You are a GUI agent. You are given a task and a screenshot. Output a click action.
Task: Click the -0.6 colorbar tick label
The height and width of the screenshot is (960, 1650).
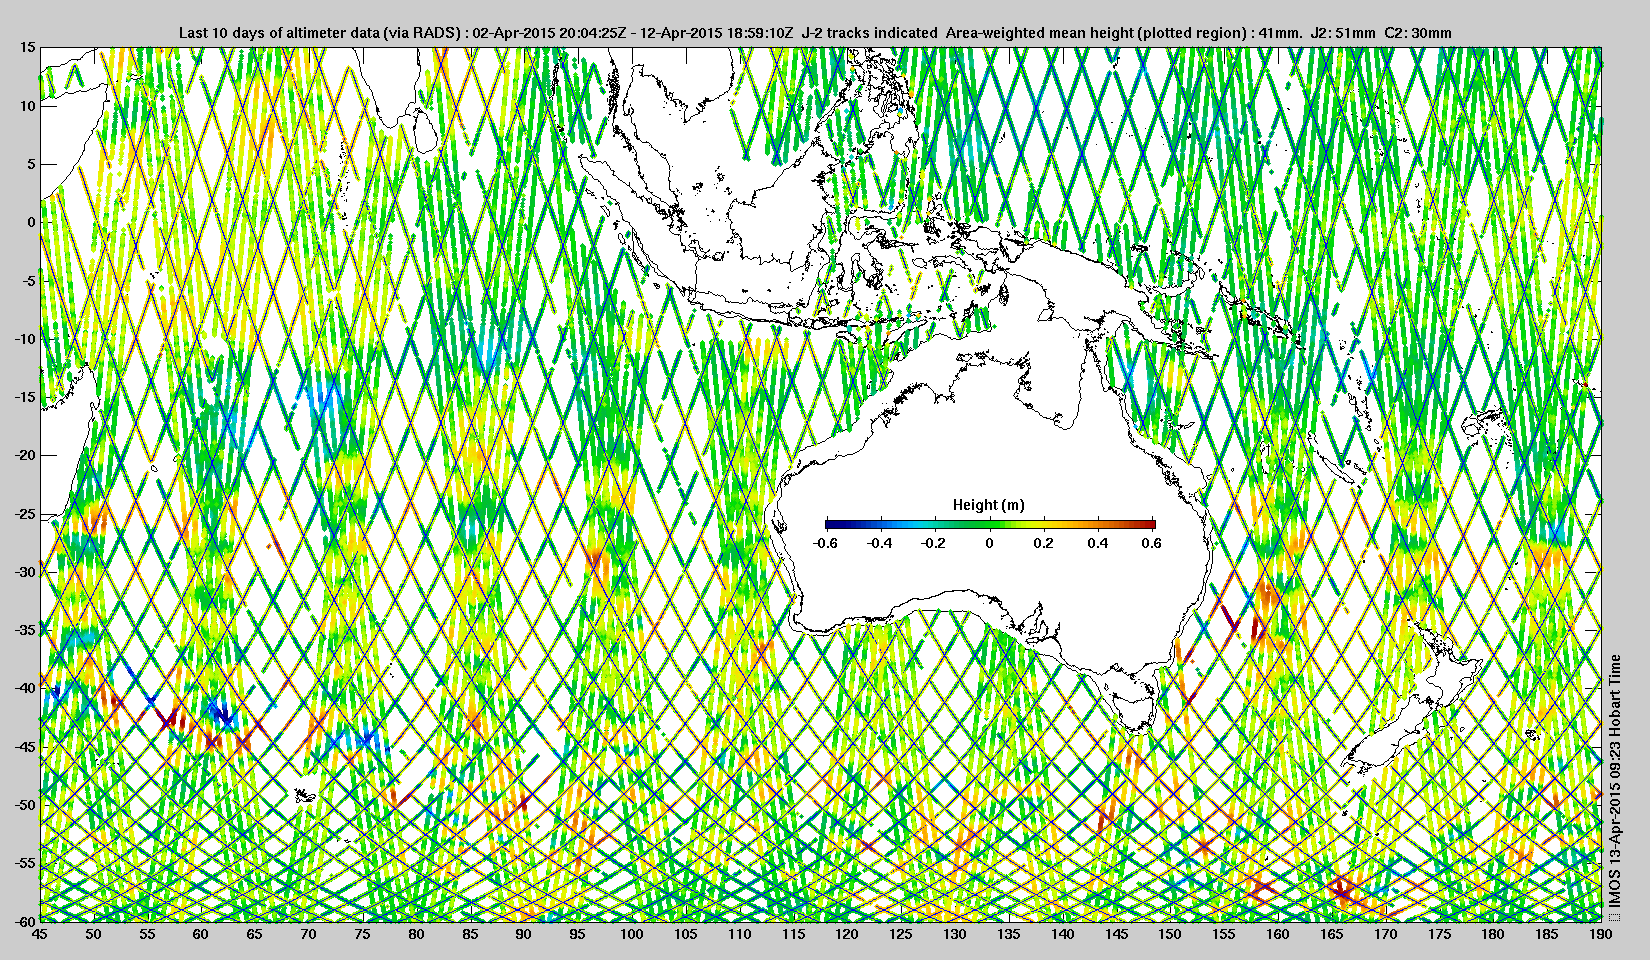(x=825, y=543)
